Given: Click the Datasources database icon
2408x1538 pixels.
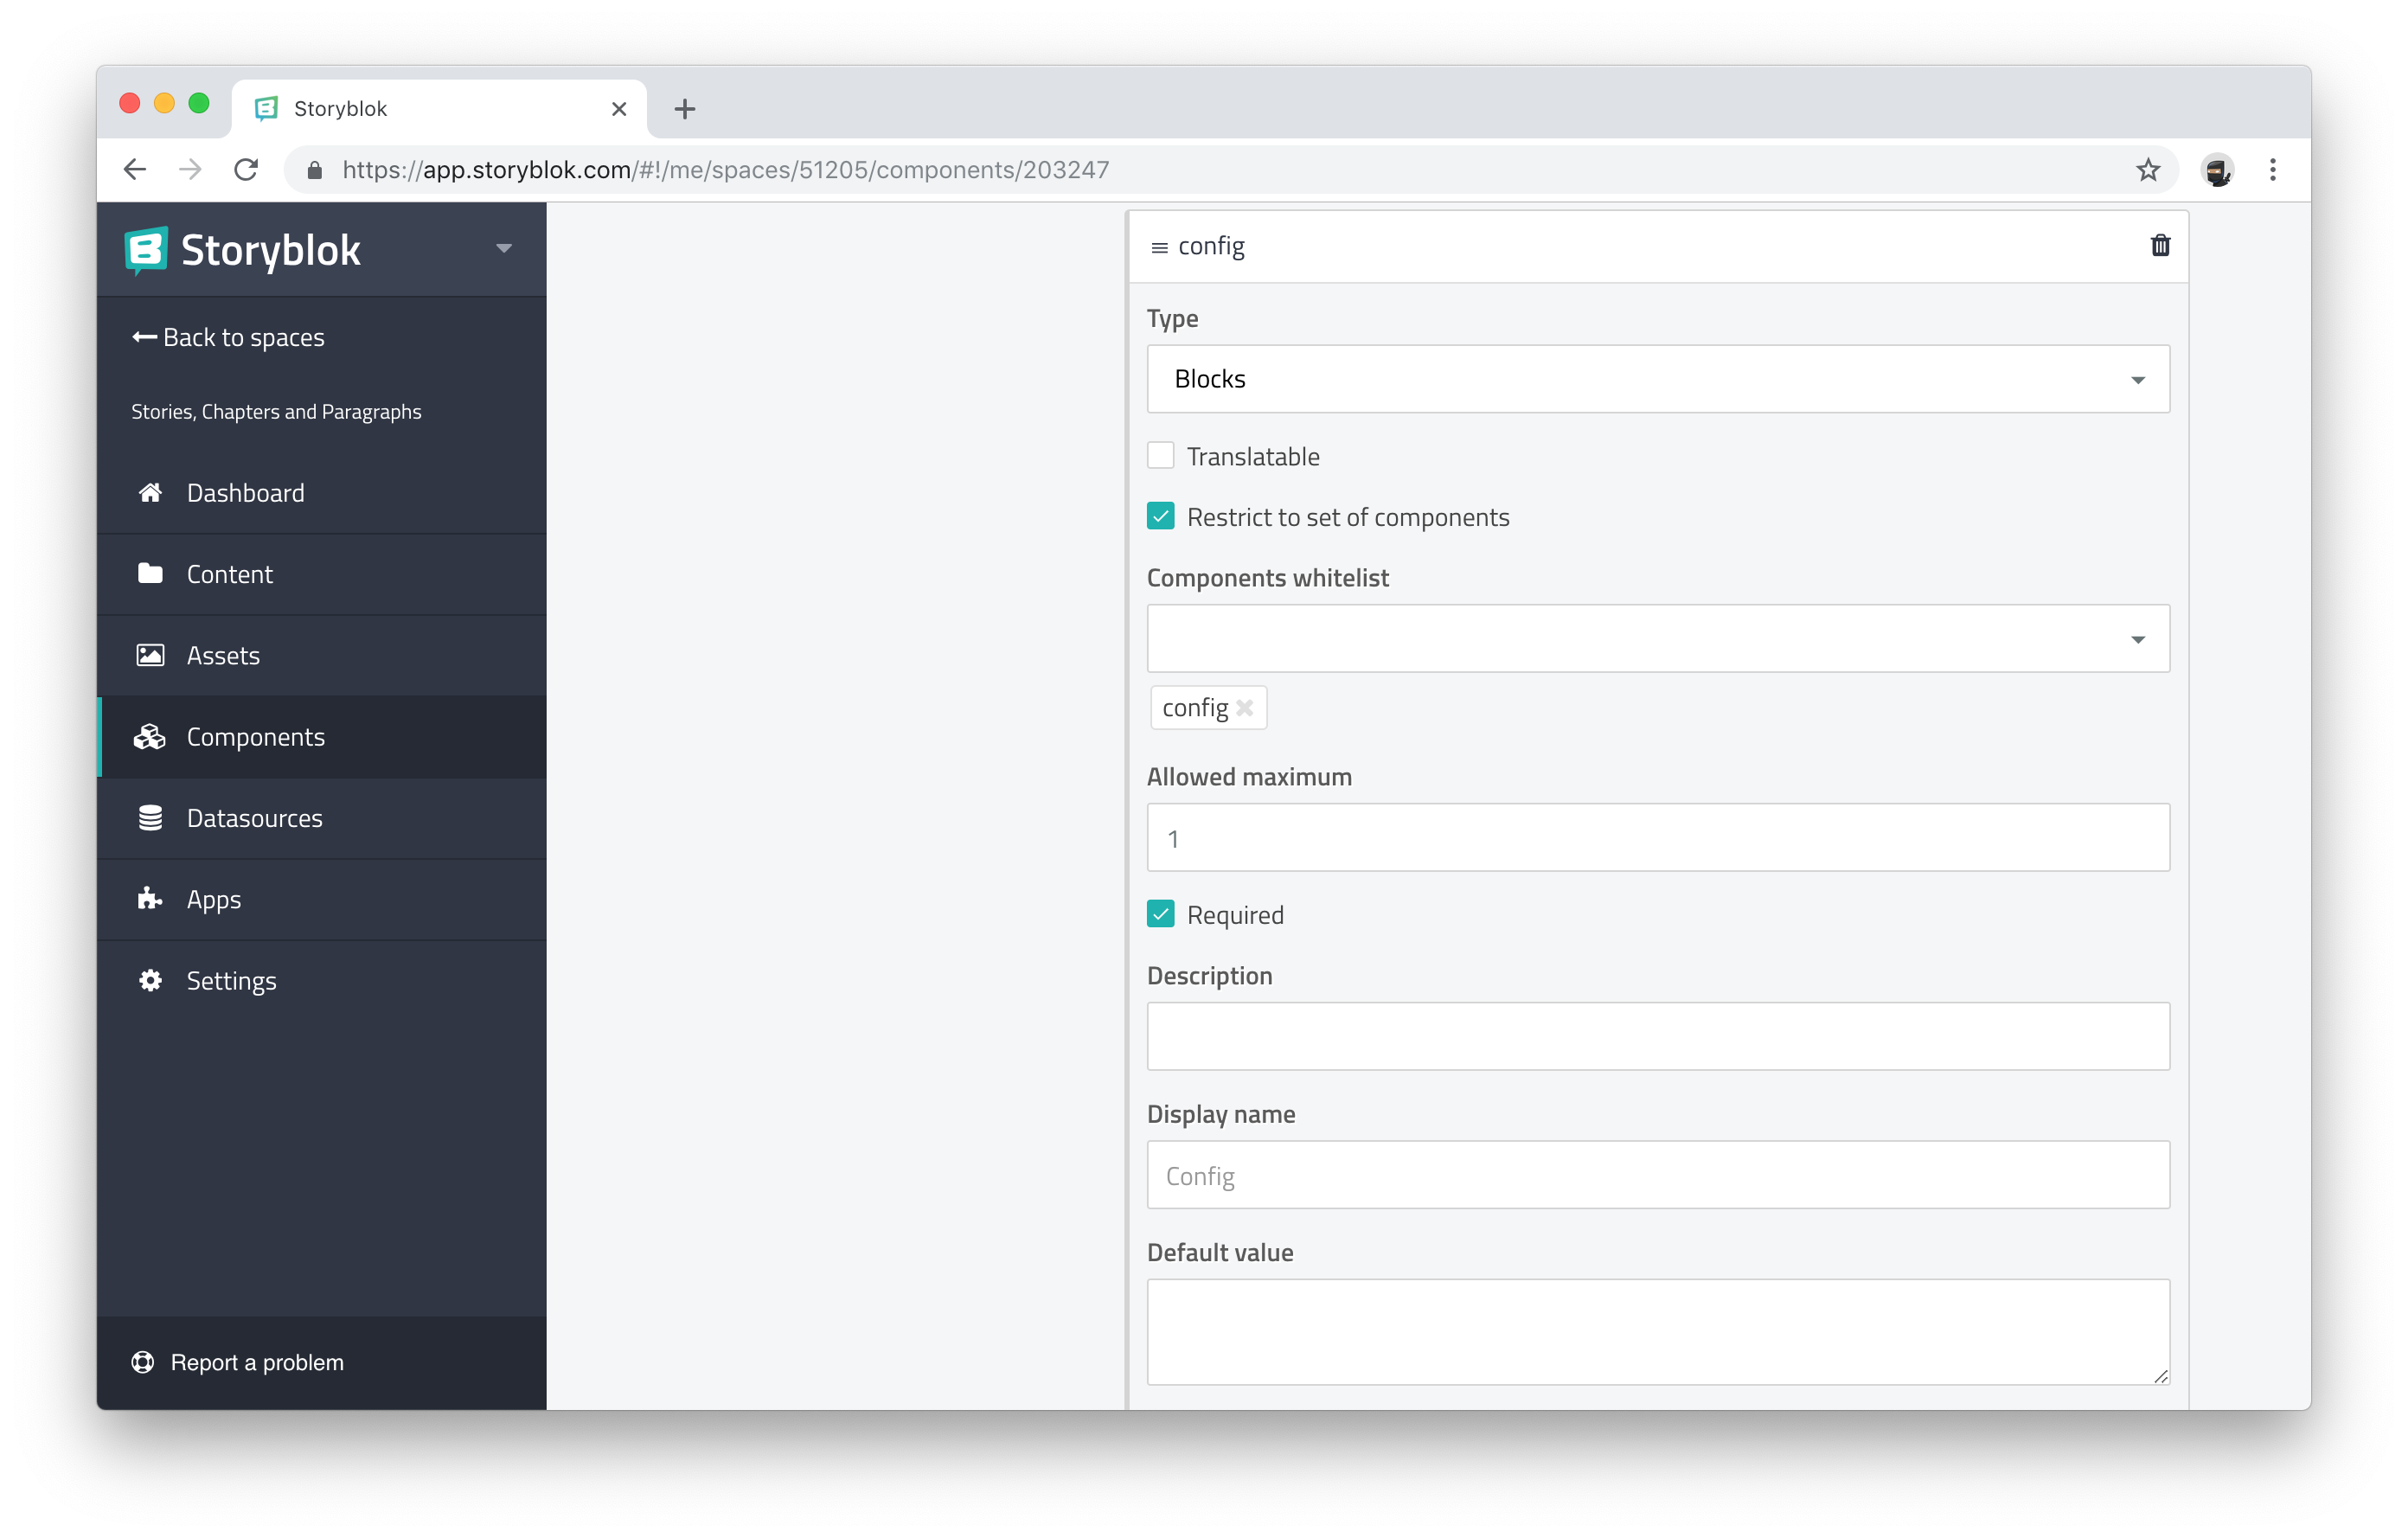Looking at the screenshot, I should [149, 817].
